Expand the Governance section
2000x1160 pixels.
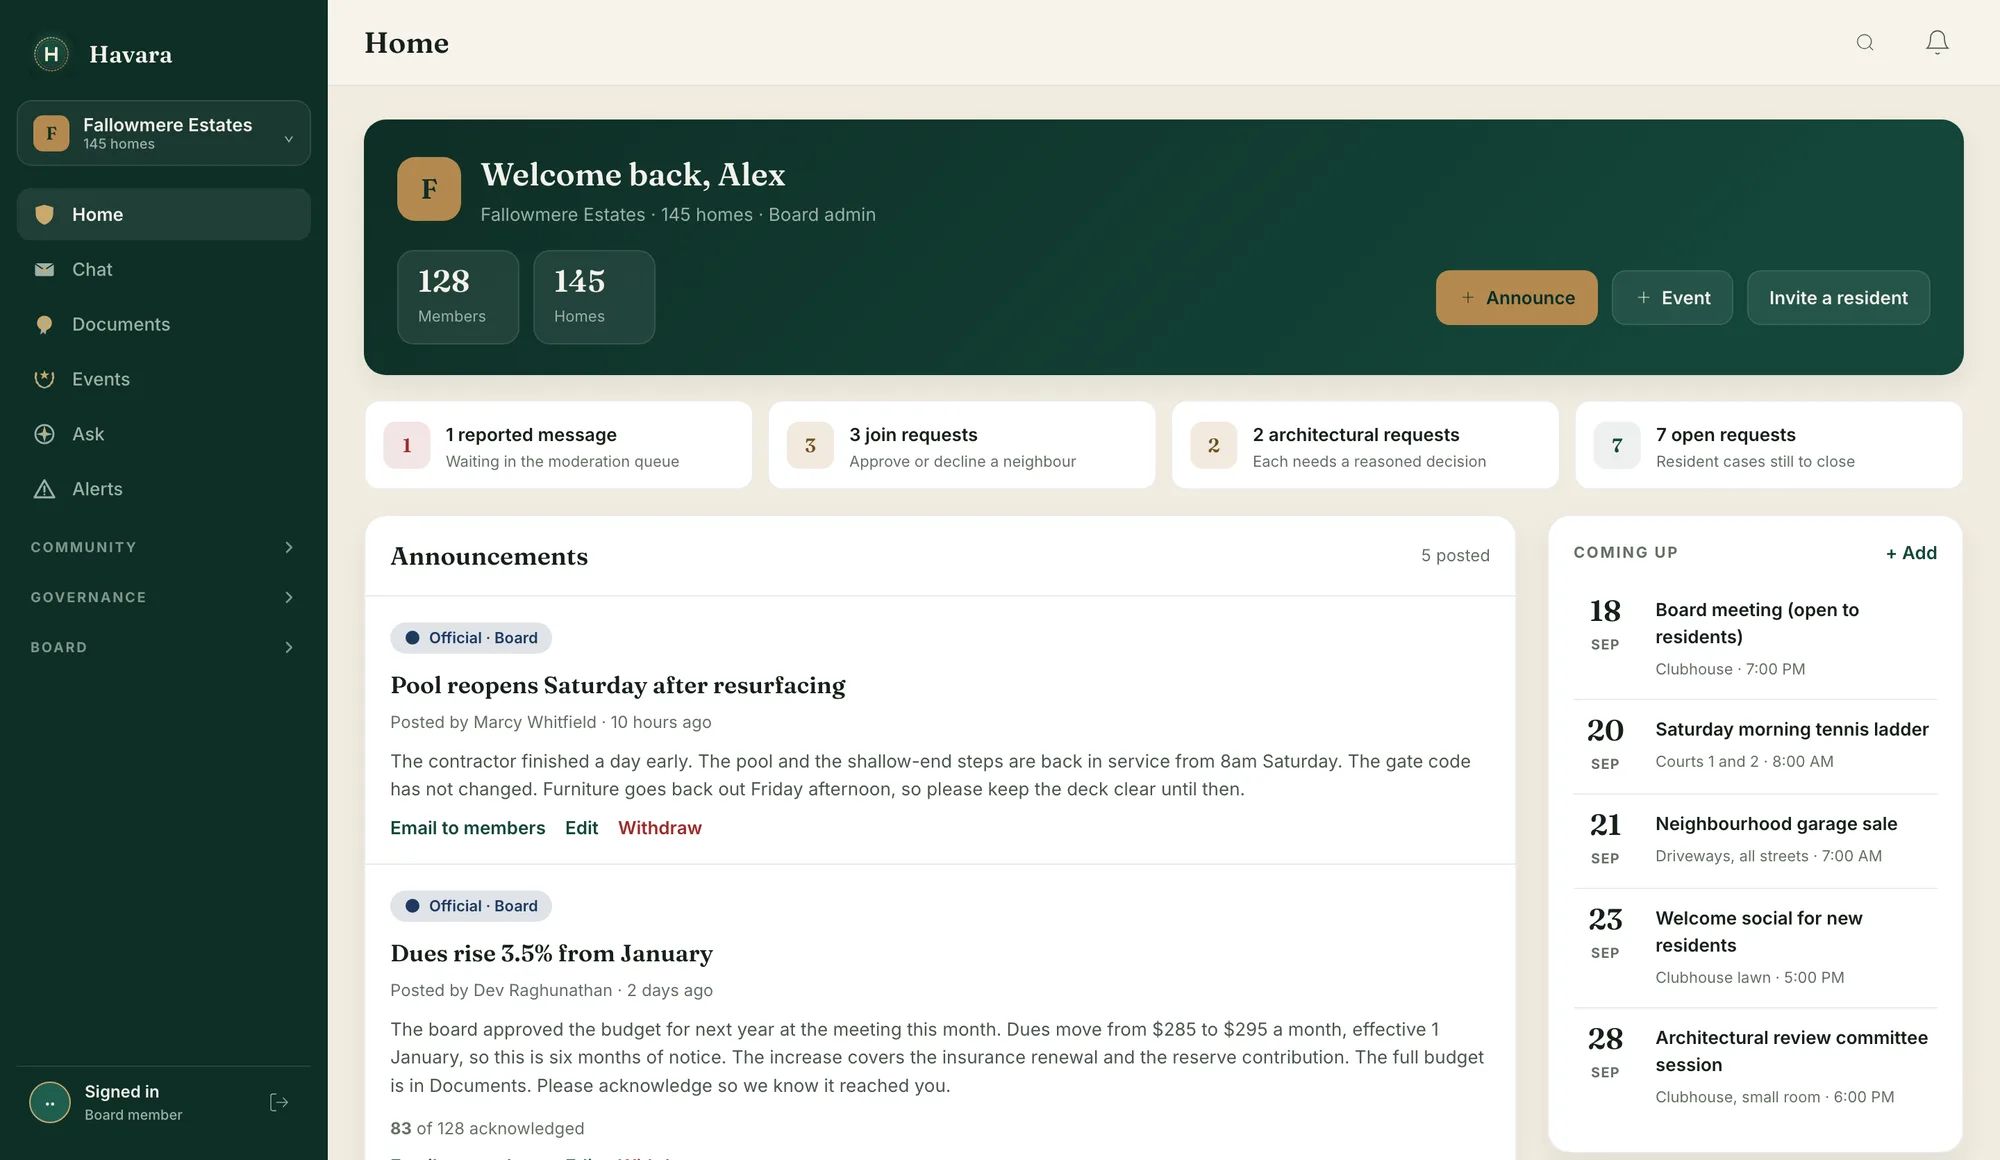[x=164, y=597]
